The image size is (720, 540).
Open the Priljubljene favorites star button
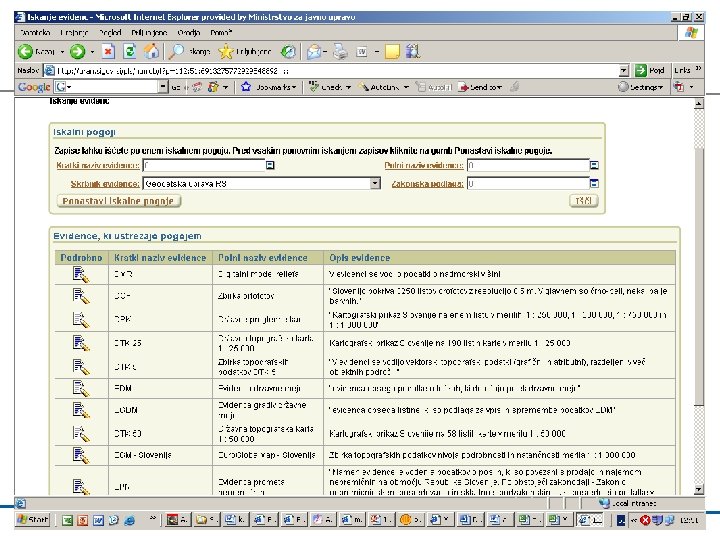[x=245, y=51]
